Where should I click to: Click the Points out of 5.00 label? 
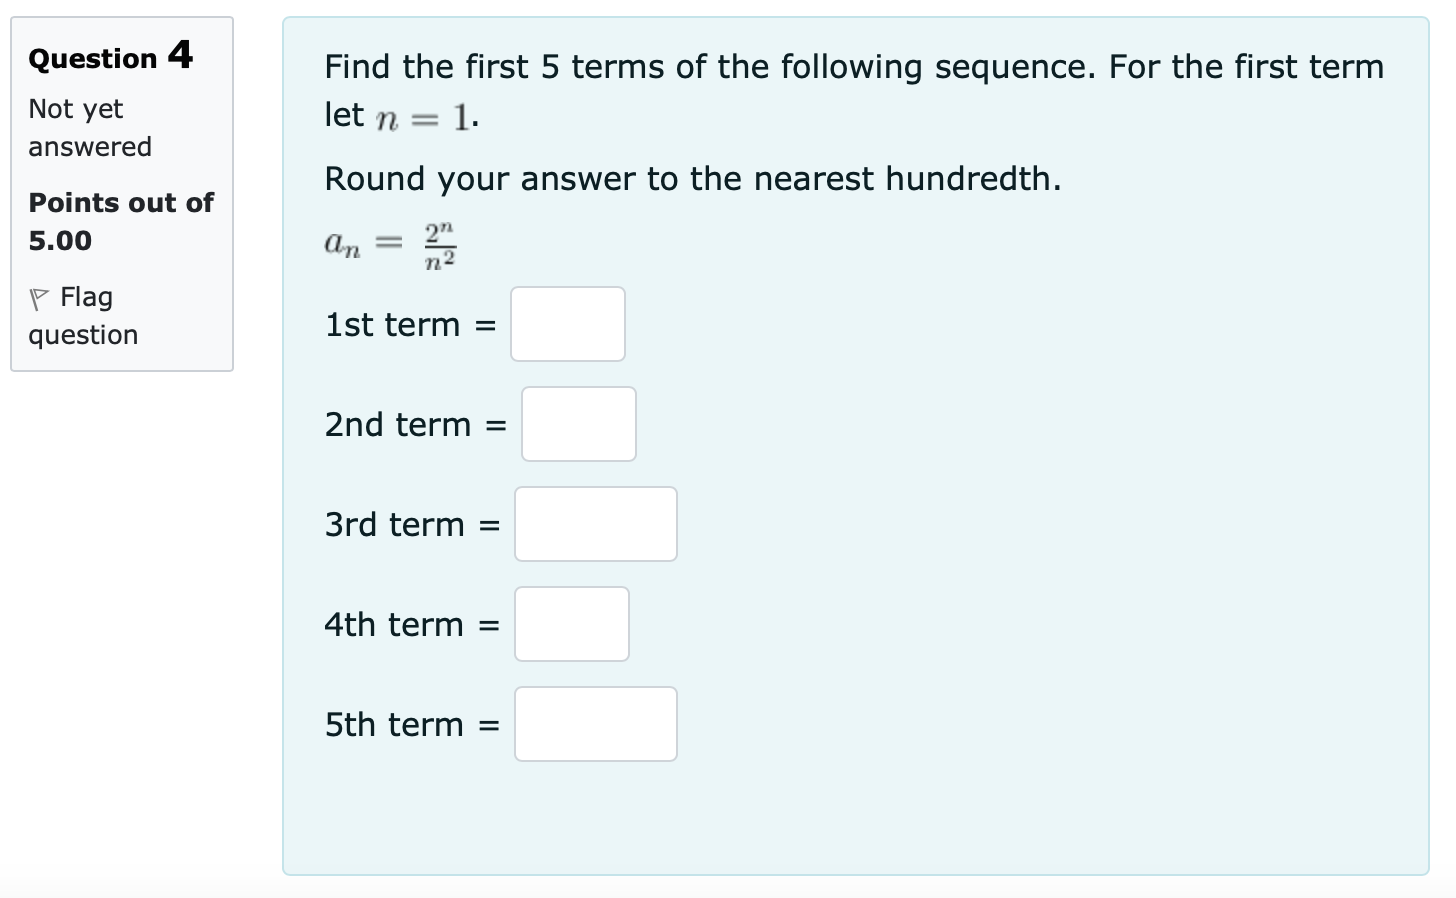(x=121, y=221)
